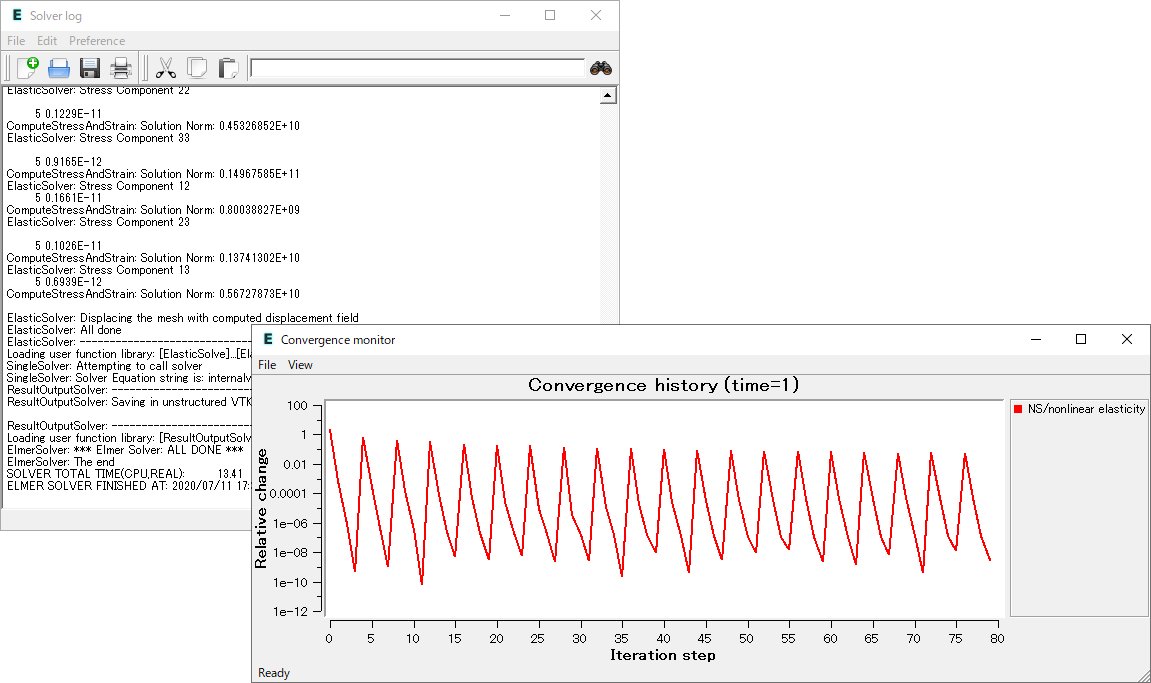The width and height of the screenshot is (1151, 683).
Task: Click 'ELMER SOLVER FINISHED AT' log line
Action: (128, 485)
